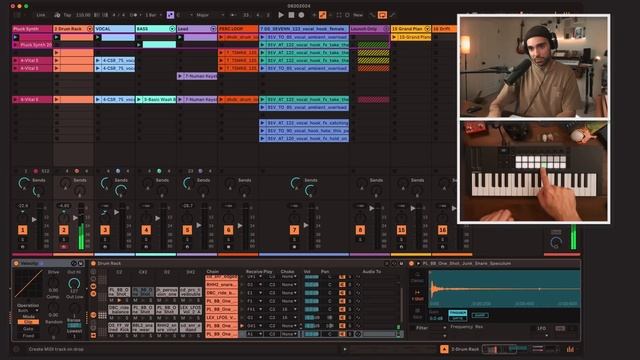Screen dimensions: 640x360
Task: Click the Lead track header circle fold button
Action: tap(213, 29)
